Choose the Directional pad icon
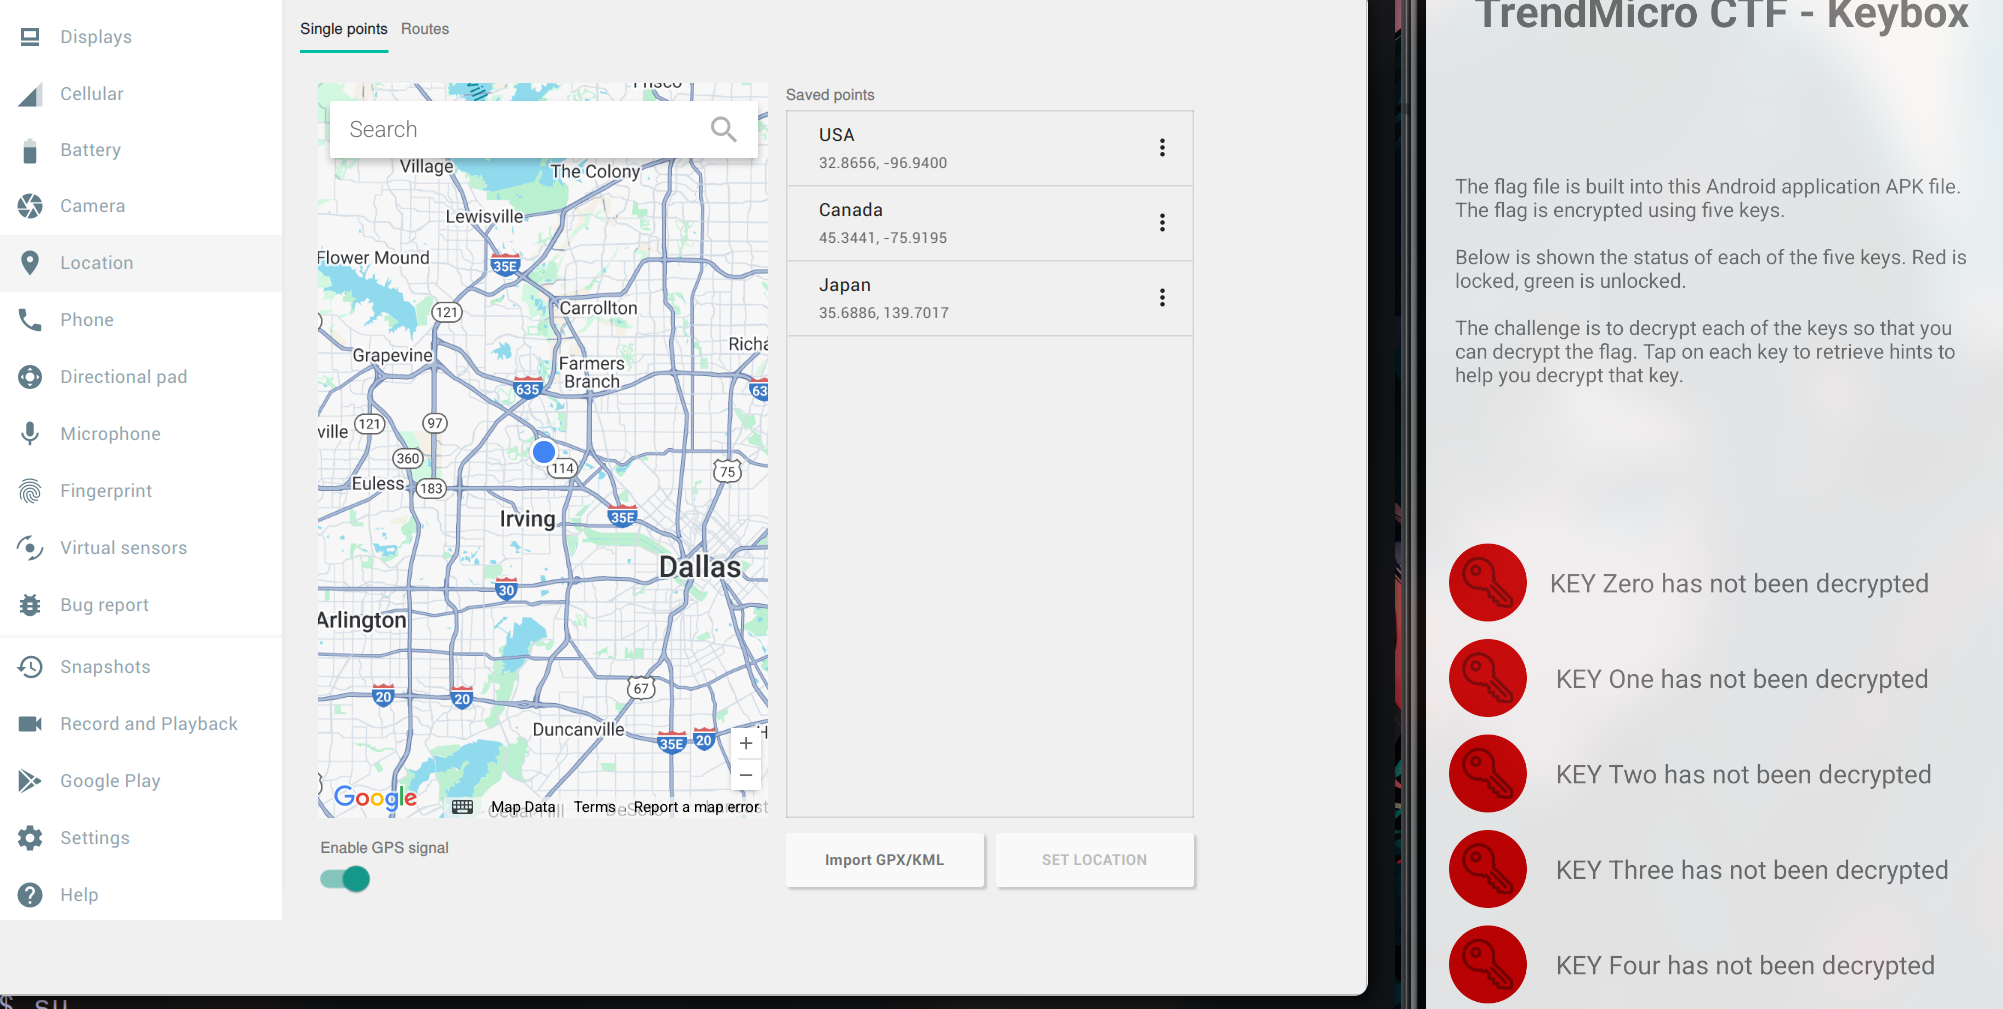2003x1009 pixels. [30, 377]
